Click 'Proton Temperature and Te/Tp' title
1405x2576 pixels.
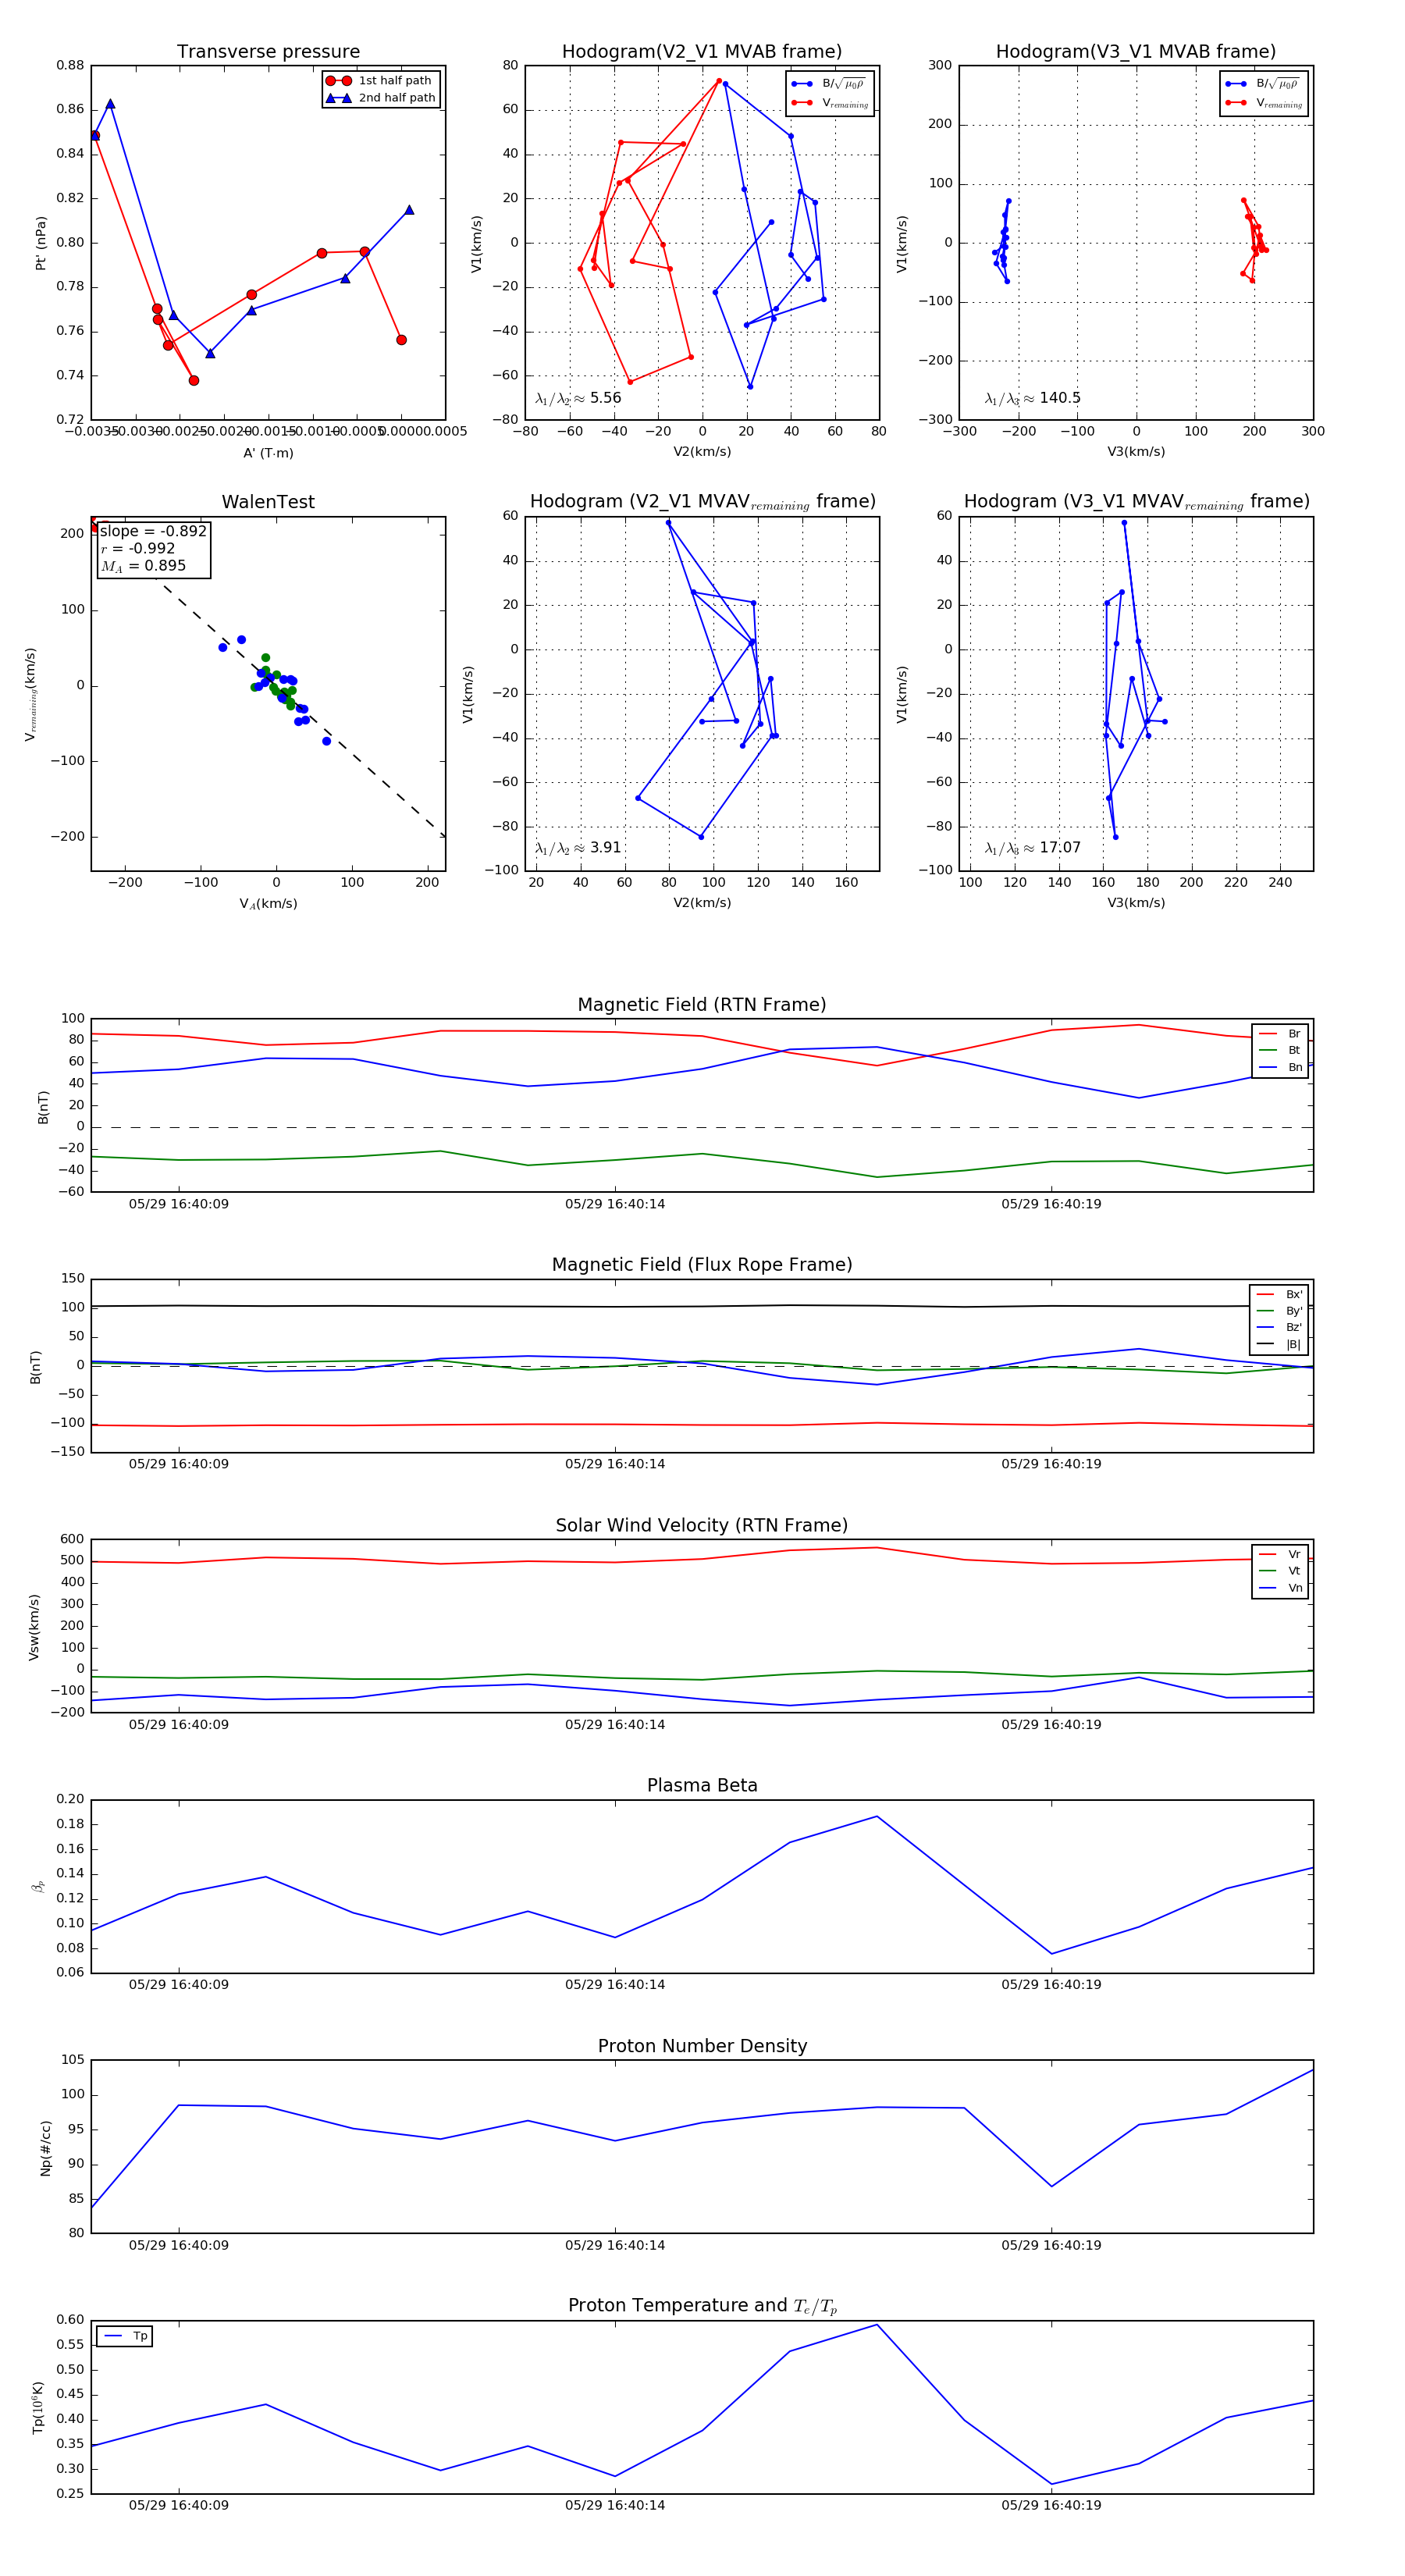[x=702, y=2306]
